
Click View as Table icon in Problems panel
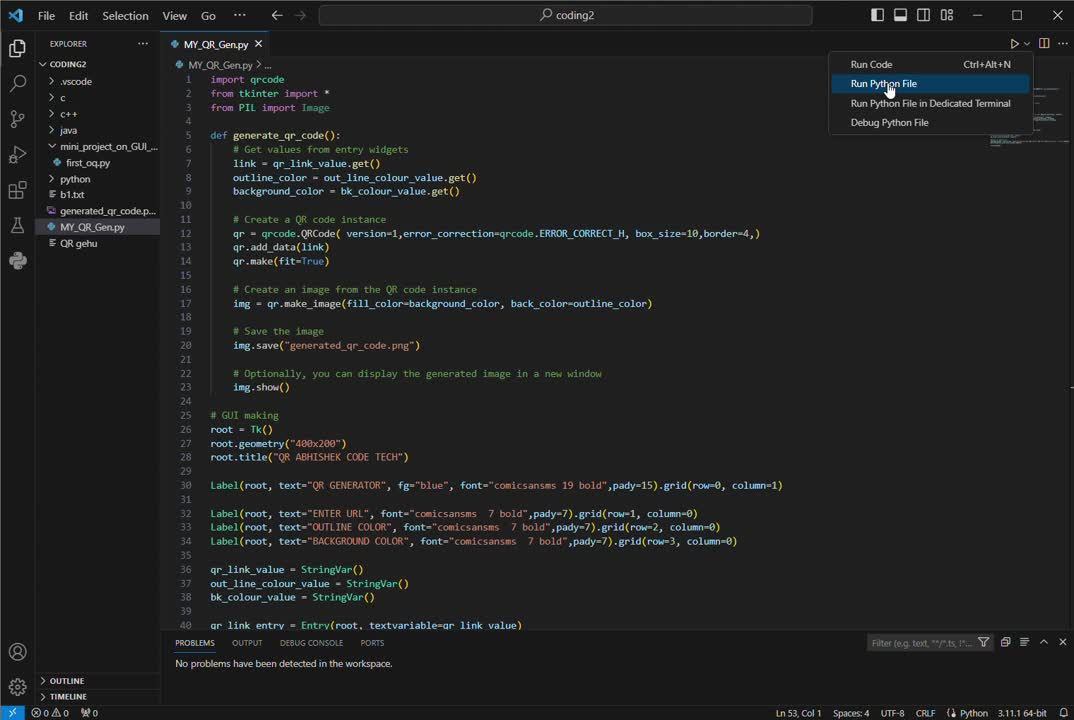pos(1025,642)
